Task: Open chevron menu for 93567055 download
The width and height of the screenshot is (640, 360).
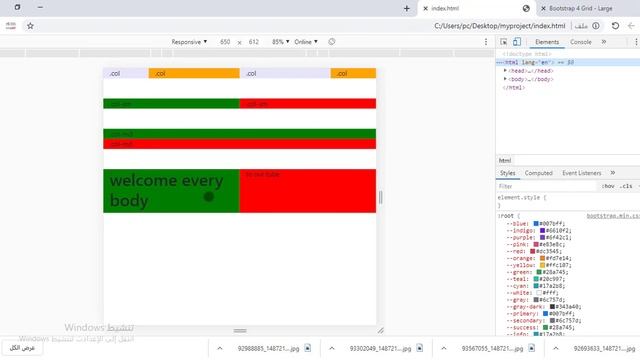Action: [444, 349]
